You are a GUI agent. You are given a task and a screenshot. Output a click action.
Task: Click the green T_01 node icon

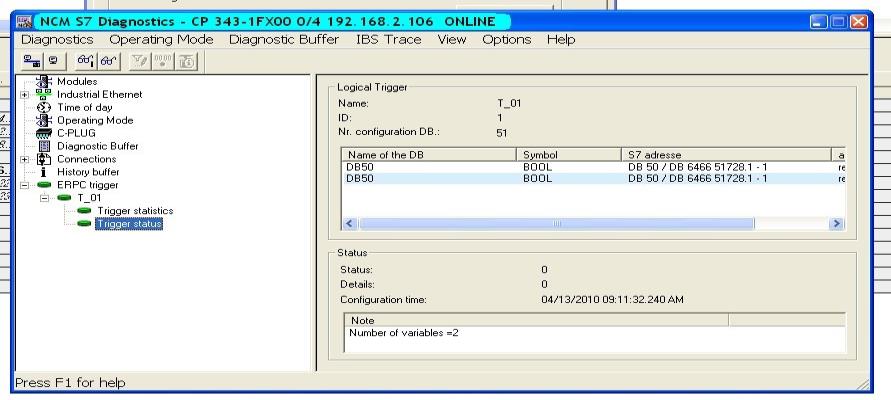tap(64, 198)
